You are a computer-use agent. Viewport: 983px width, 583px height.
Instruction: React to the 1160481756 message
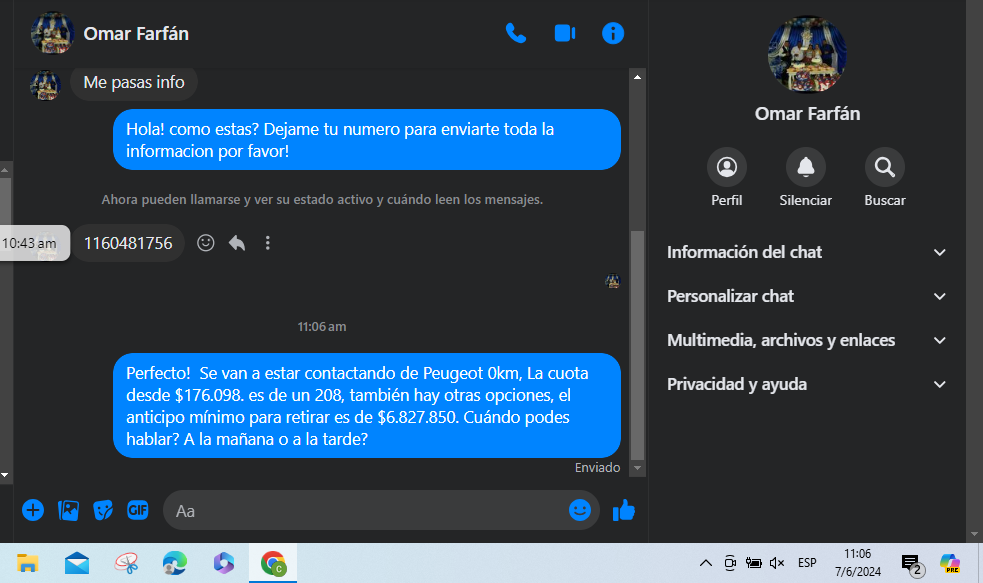pyautogui.click(x=206, y=243)
